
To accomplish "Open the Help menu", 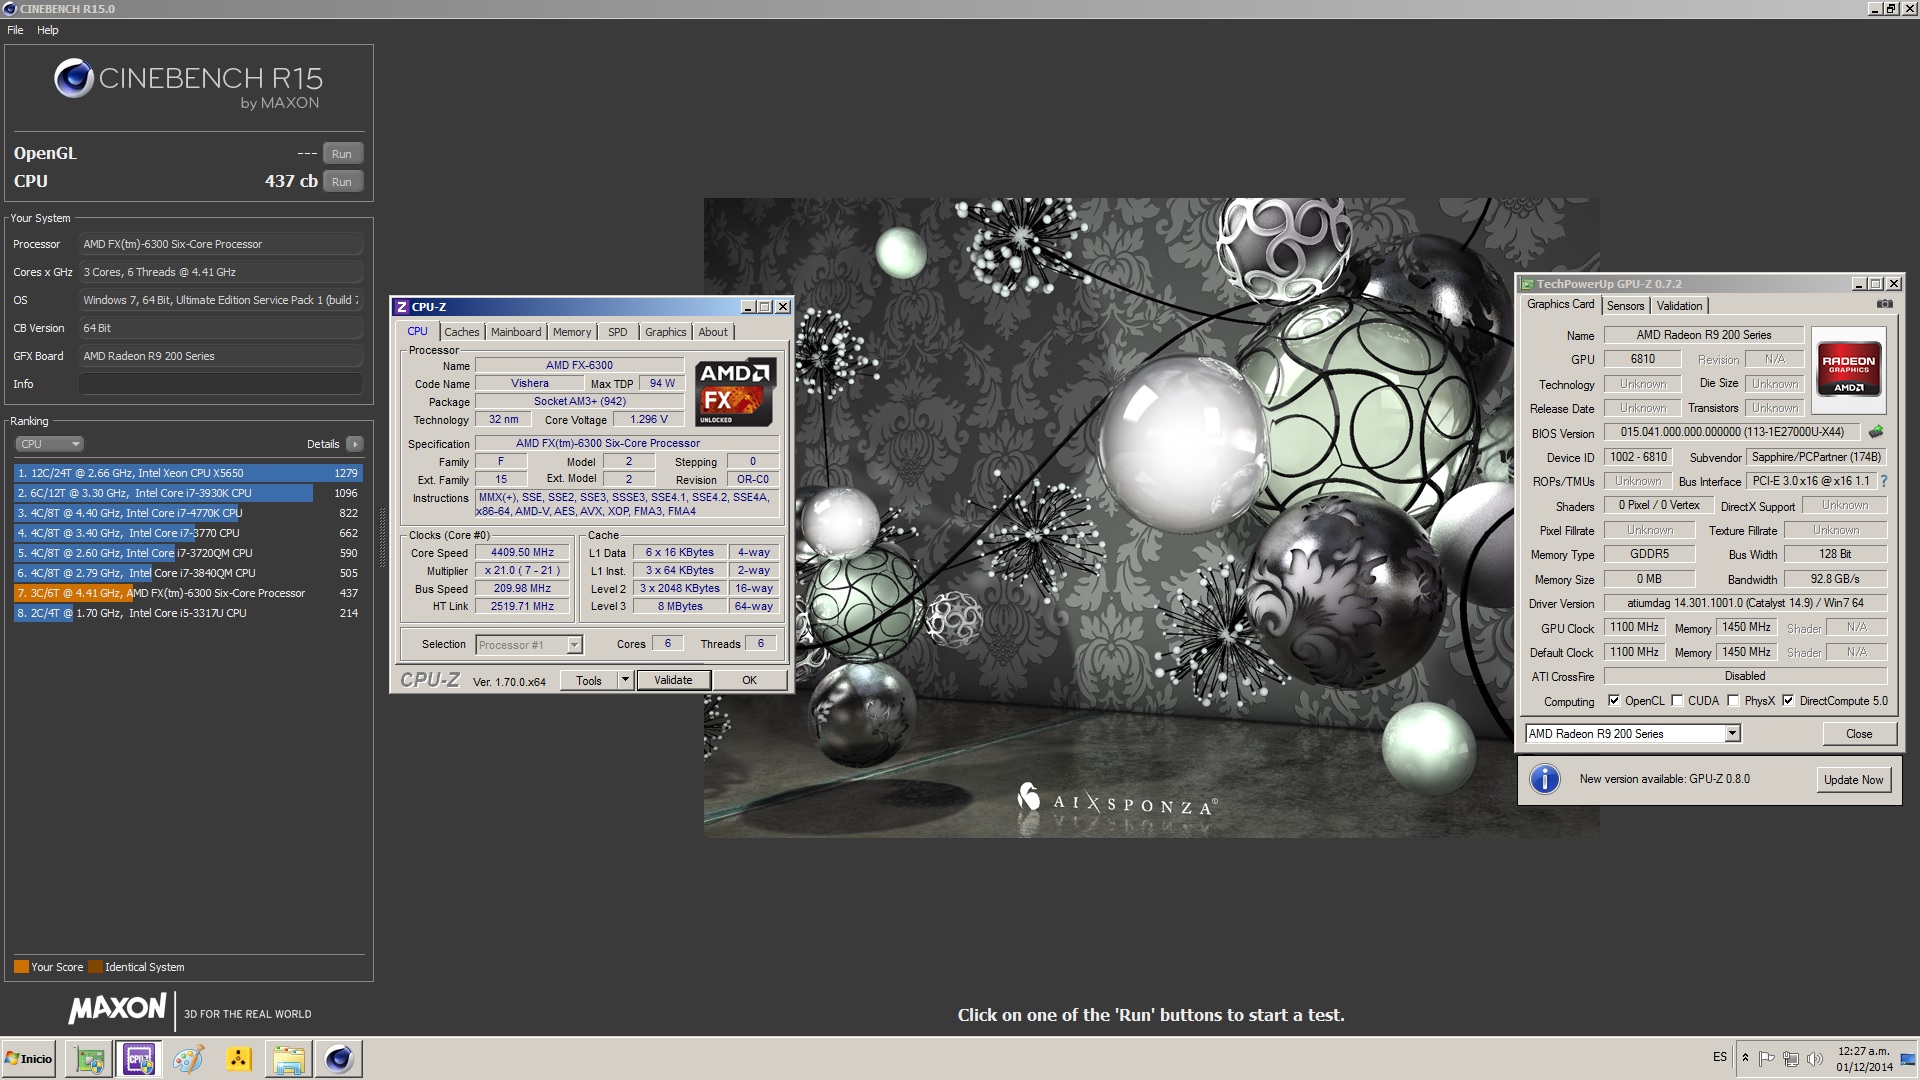I will (48, 30).
